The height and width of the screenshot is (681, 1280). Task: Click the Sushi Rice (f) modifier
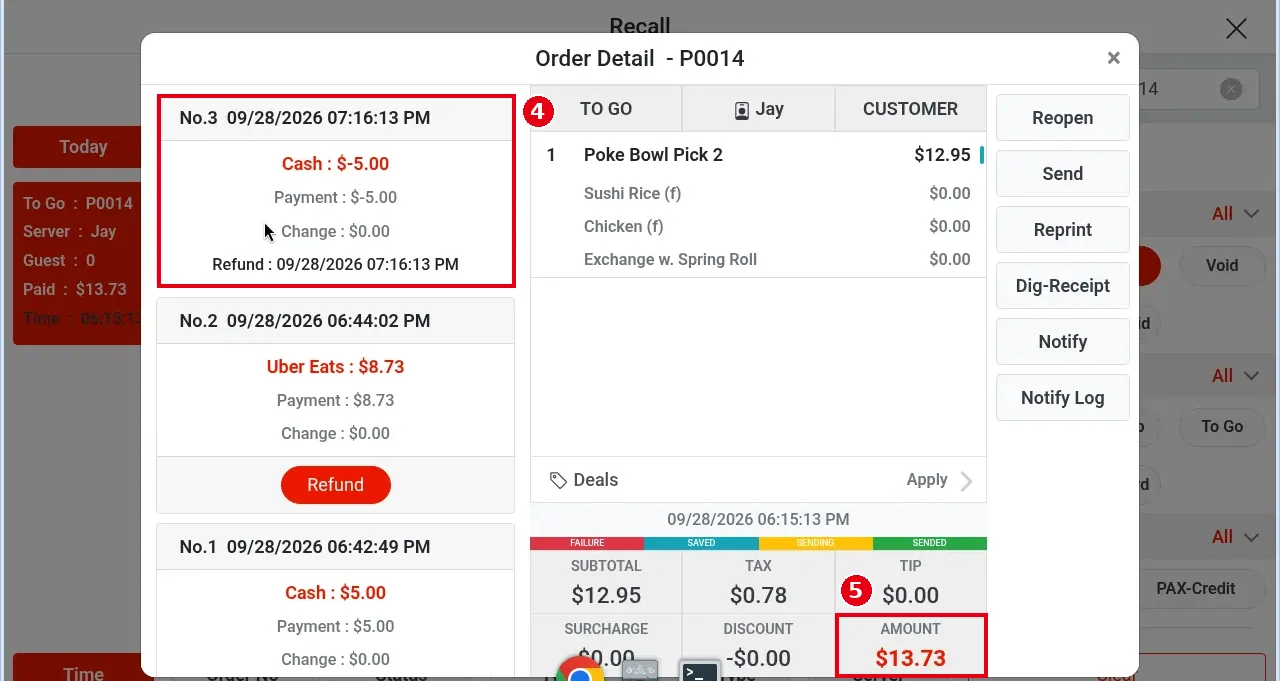(632, 194)
